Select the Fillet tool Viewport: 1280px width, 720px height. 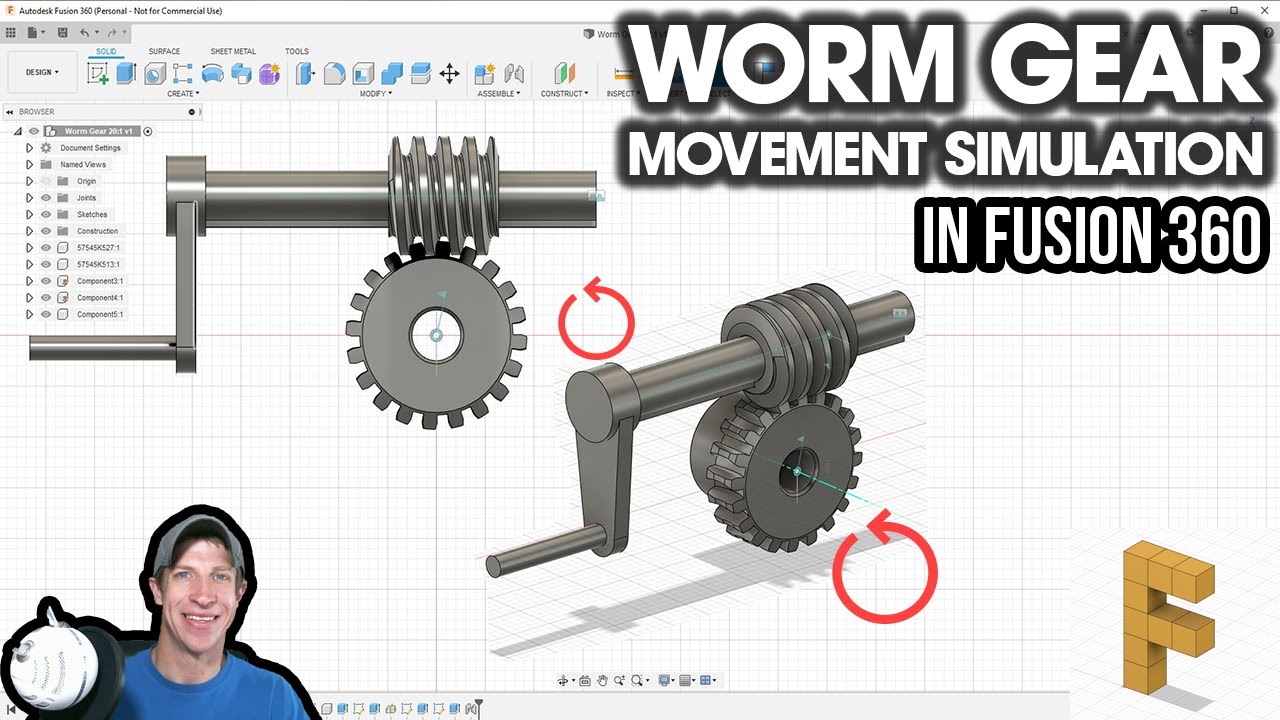(334, 73)
